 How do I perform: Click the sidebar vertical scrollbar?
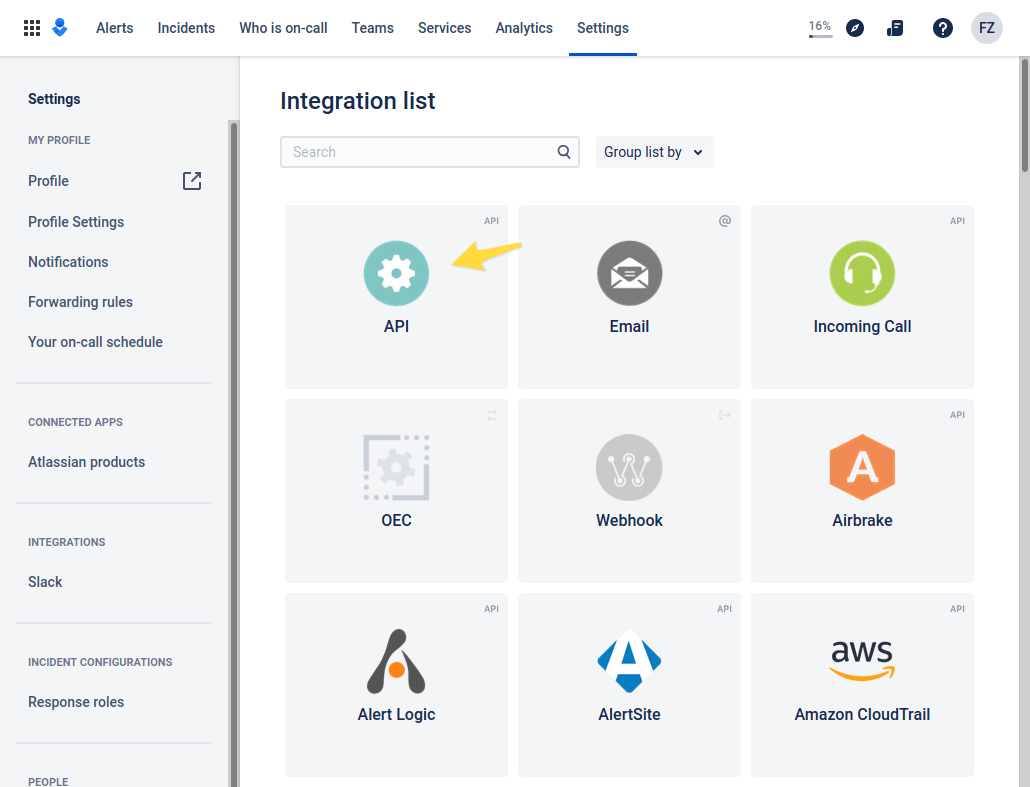coord(234,450)
